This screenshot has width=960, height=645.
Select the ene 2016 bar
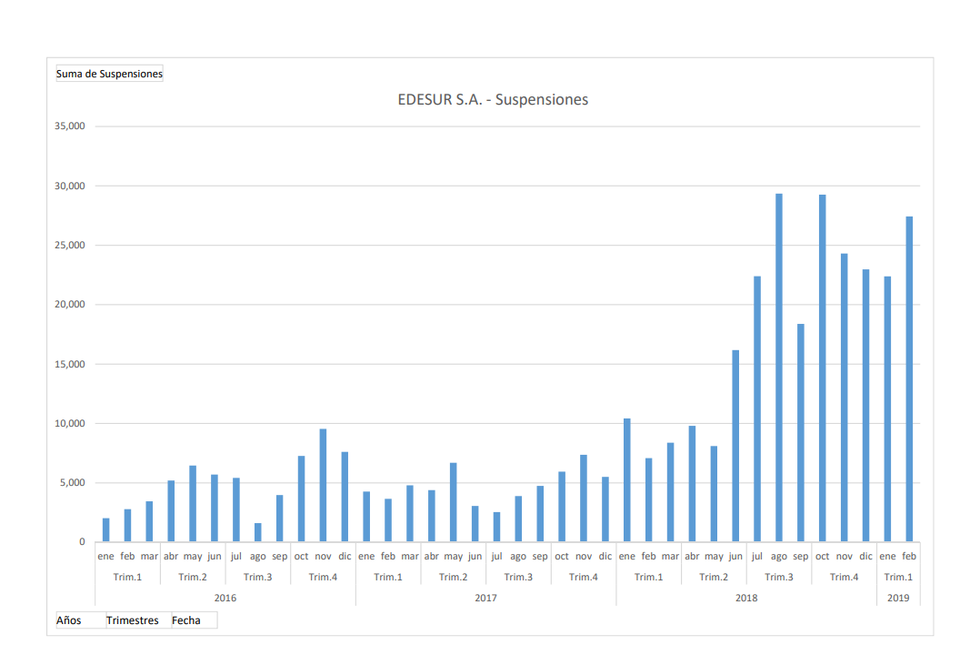click(x=106, y=530)
